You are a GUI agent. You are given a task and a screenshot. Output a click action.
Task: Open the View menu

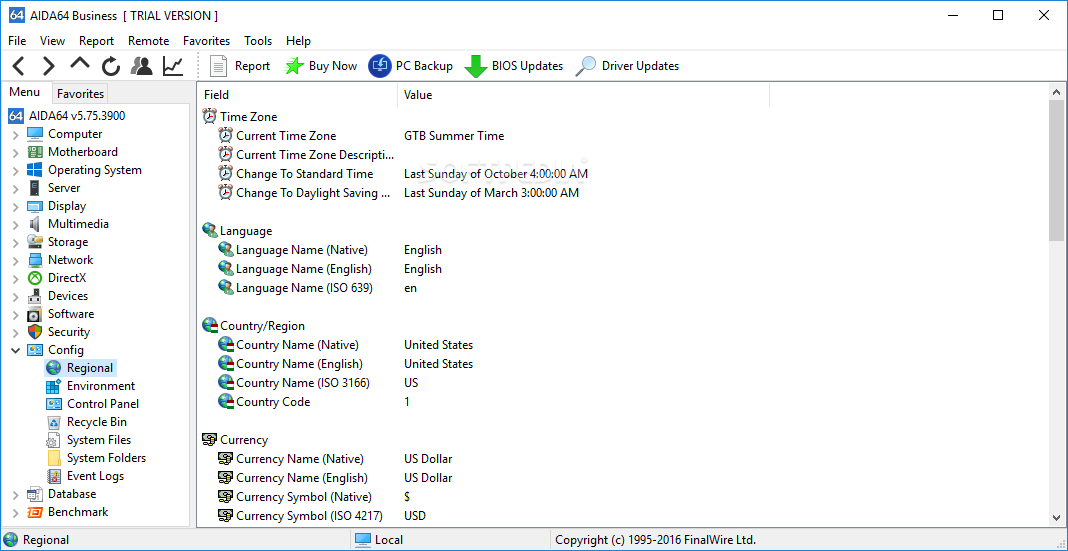coord(52,41)
